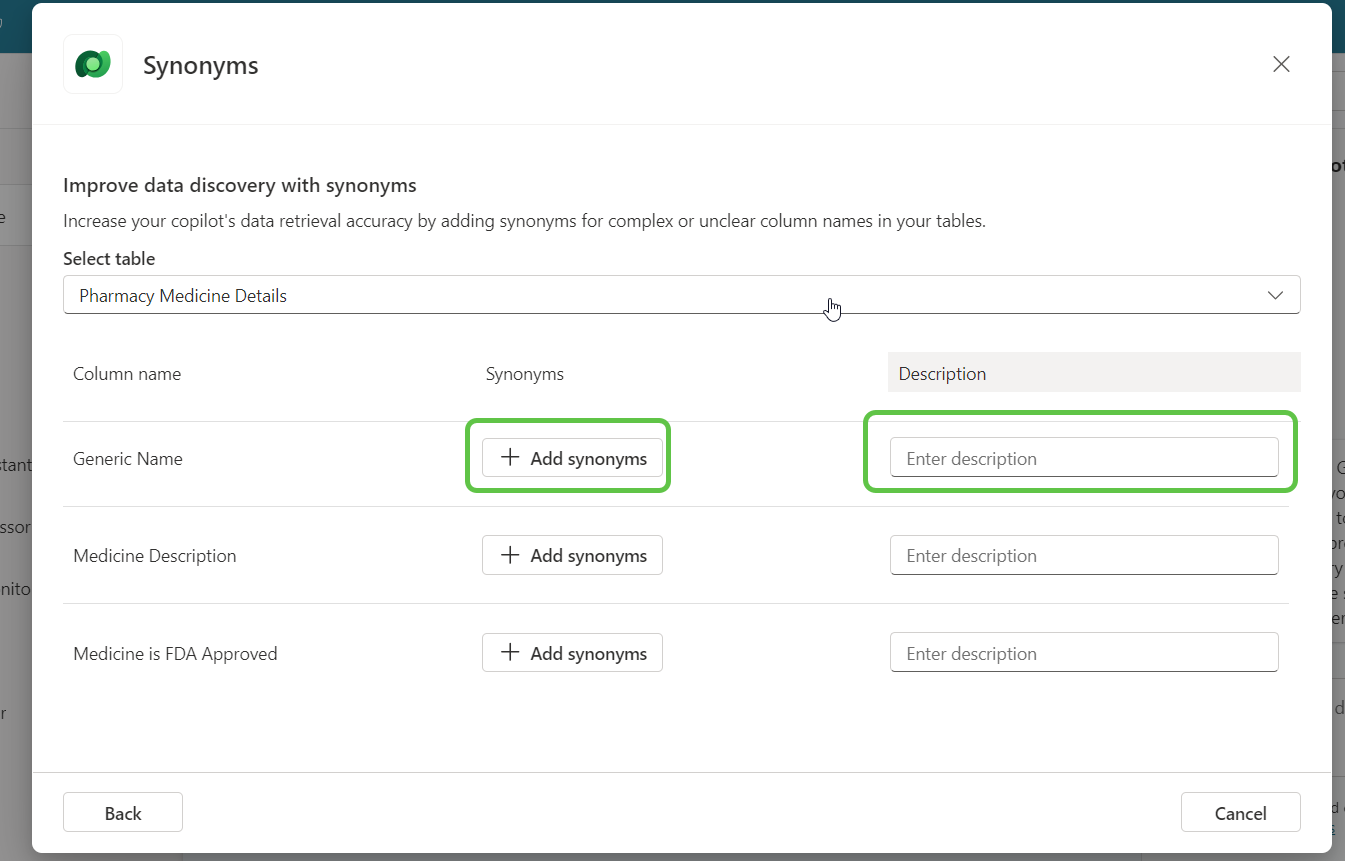Viewport: 1345px width, 861px height.
Task: Click the Pharmacy Medicine Details table selection text
Action: tap(183, 296)
